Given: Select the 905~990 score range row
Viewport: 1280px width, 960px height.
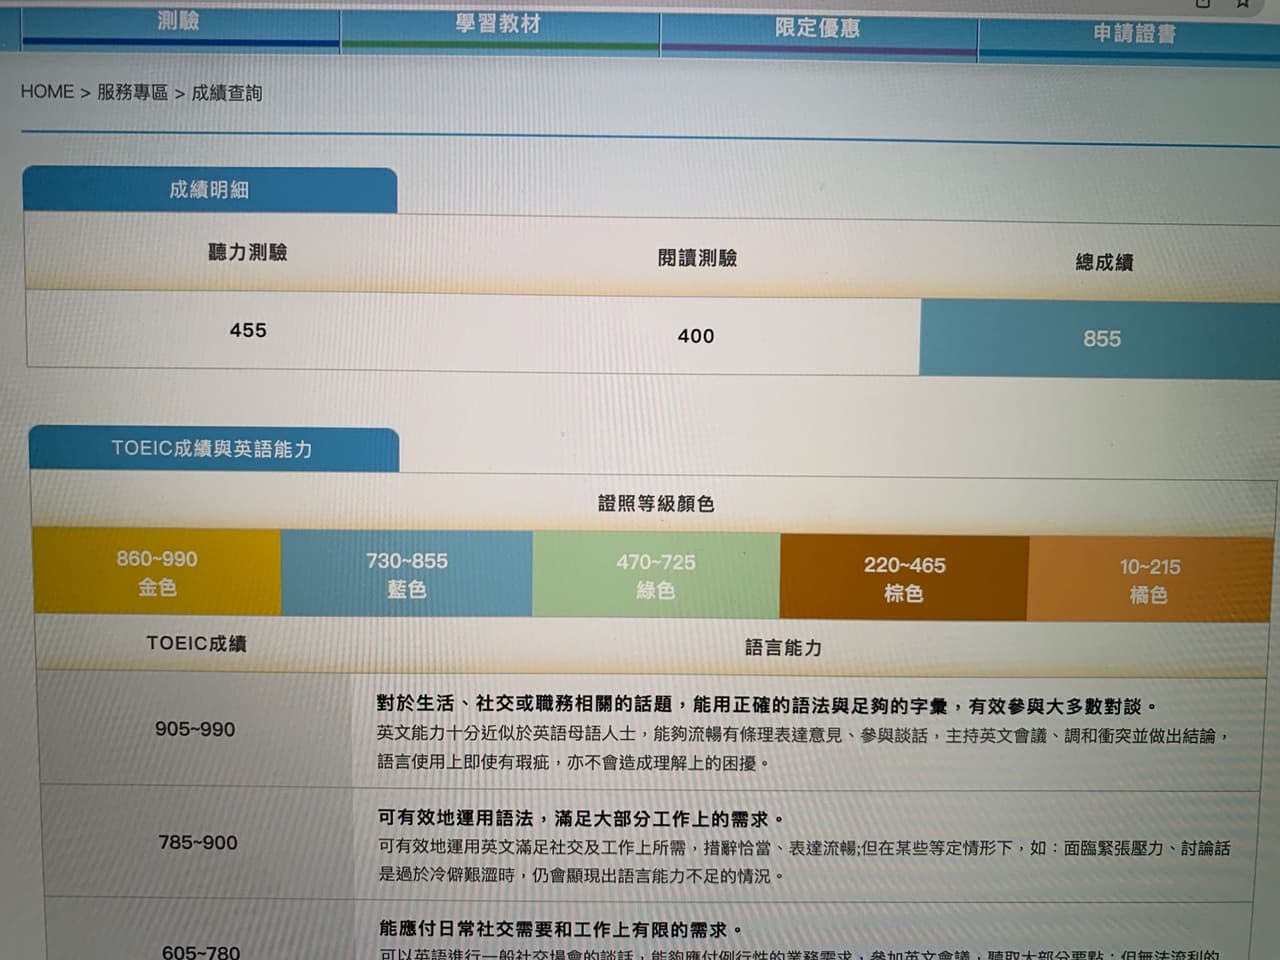Looking at the screenshot, I should pyautogui.click(x=195, y=729).
